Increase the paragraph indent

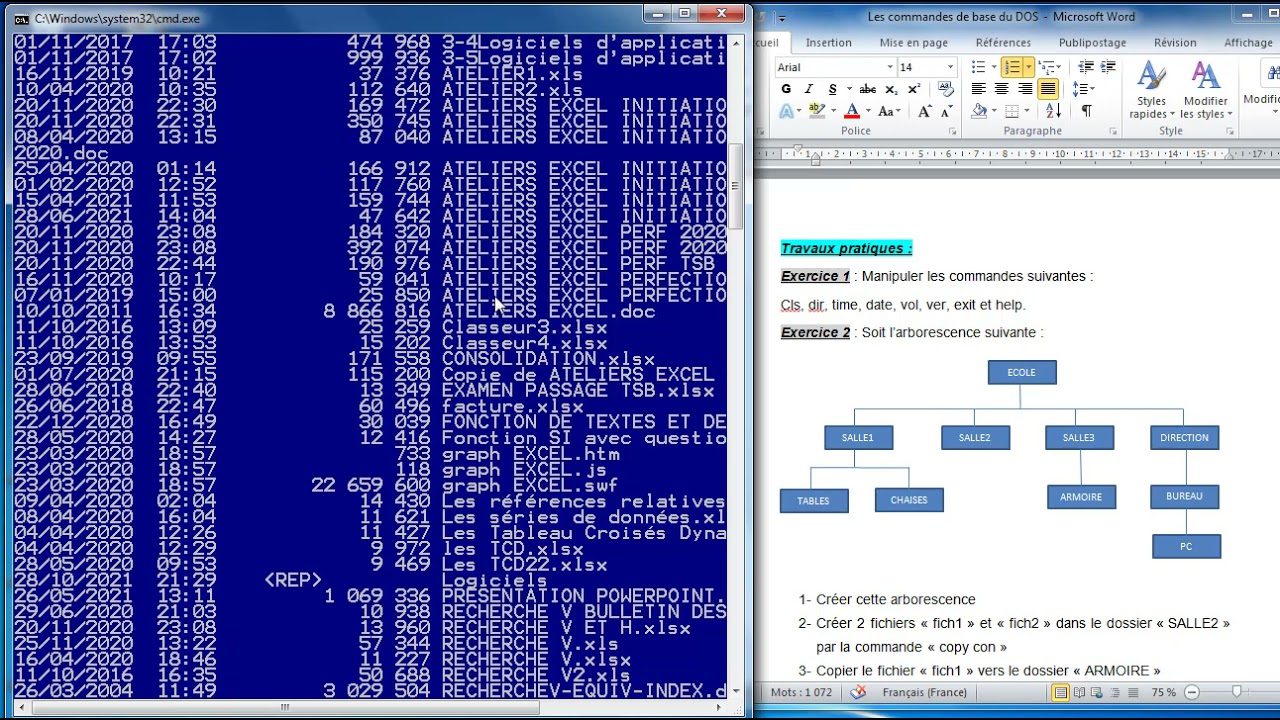[1108, 67]
